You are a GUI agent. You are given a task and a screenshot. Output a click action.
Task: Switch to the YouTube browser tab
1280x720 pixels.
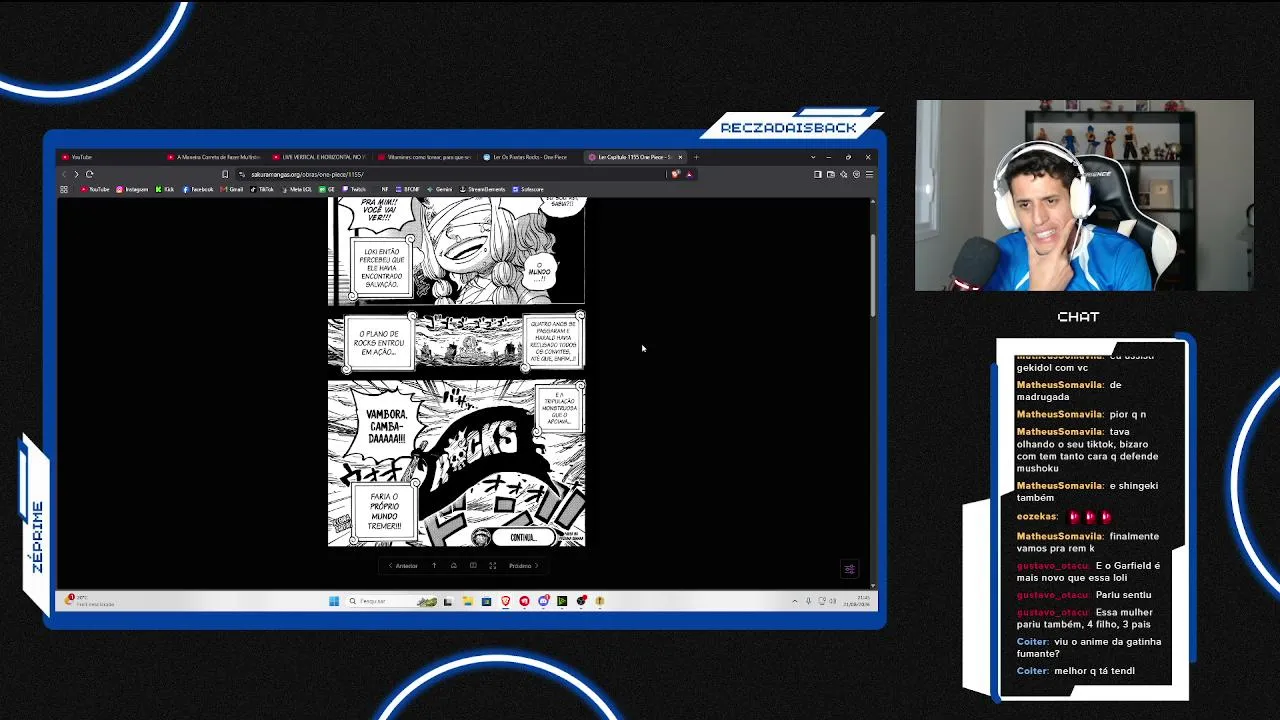pyautogui.click(x=108, y=157)
